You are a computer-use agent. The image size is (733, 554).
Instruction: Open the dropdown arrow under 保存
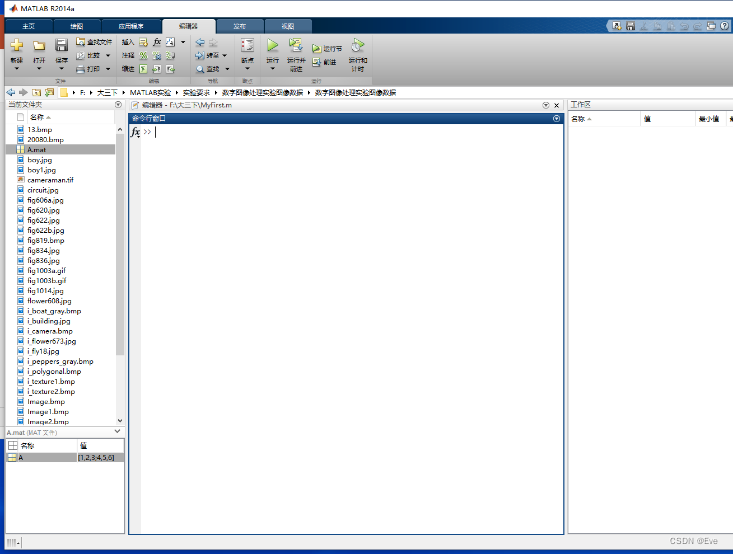(61, 69)
